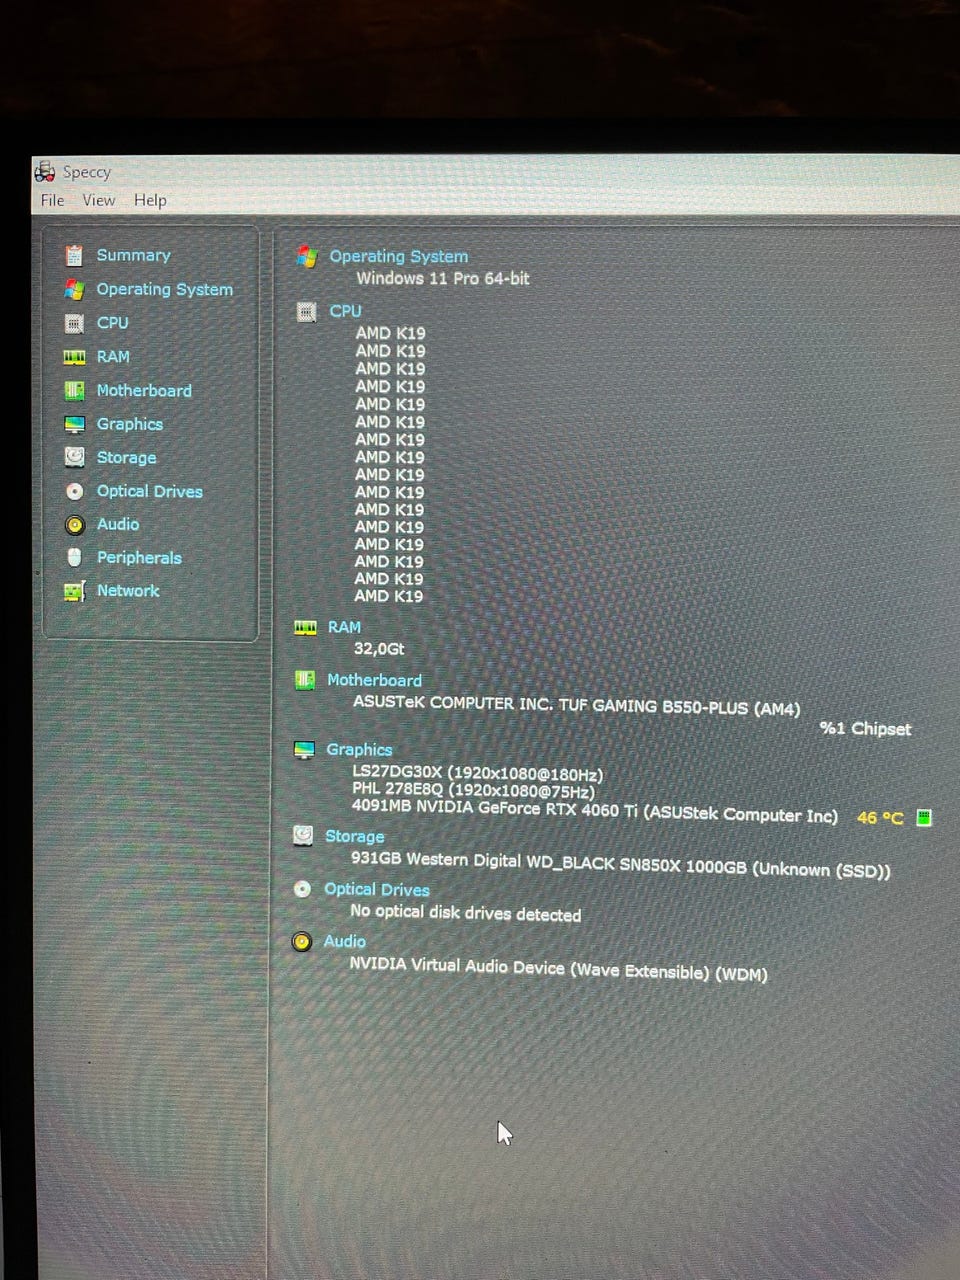Click the No optical disk drives detected text
960x1280 pixels.
pyautogui.click(x=465, y=913)
